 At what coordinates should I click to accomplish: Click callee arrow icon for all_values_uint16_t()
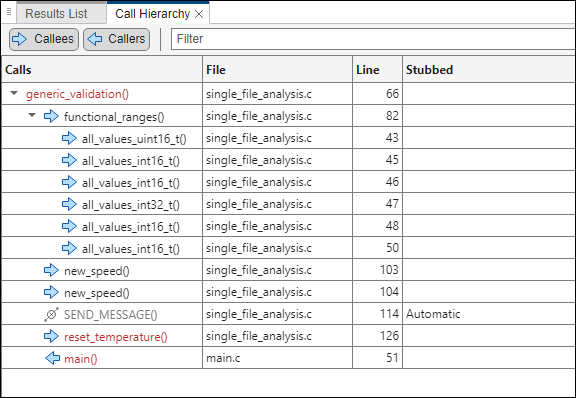69,138
